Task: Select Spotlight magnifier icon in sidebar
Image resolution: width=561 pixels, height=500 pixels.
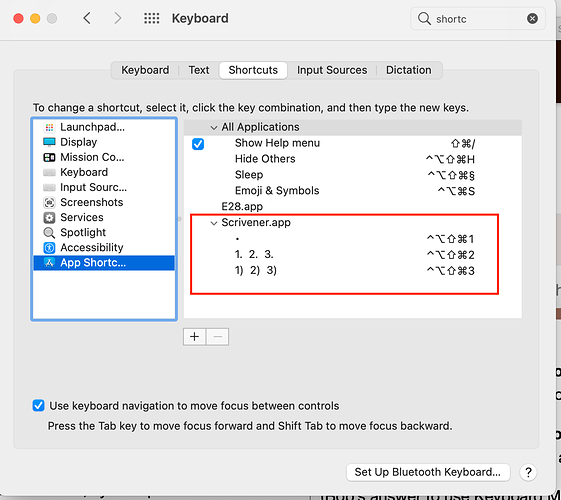Action: click(x=49, y=233)
